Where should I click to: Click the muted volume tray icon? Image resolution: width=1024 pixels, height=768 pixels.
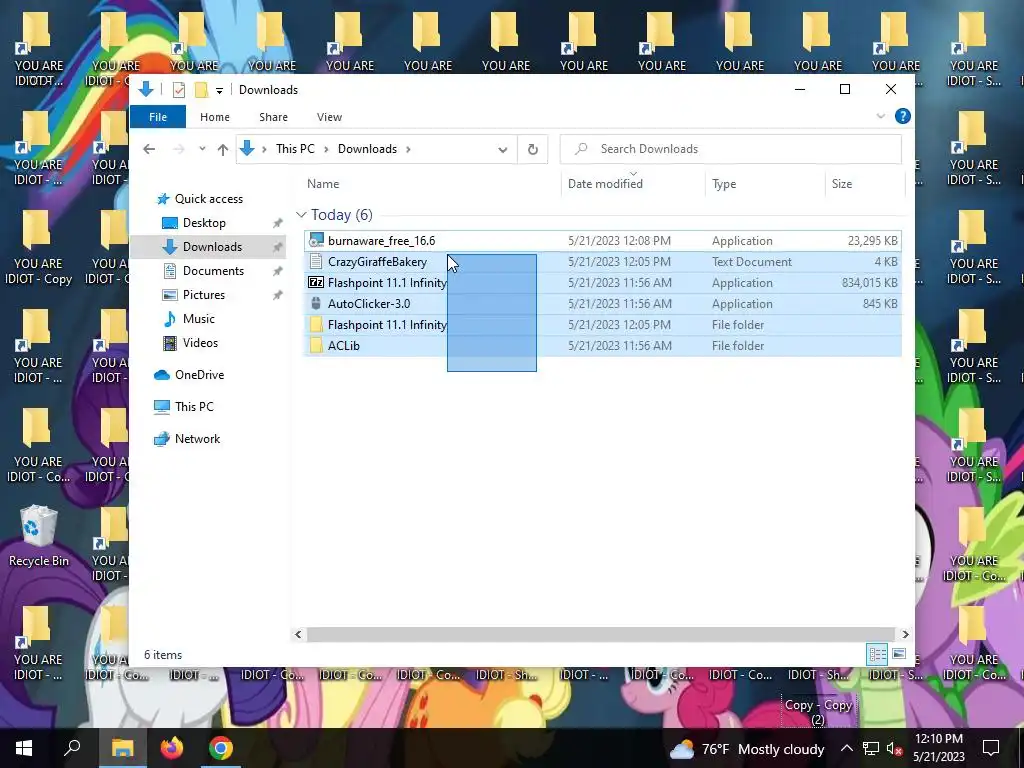tap(894, 749)
